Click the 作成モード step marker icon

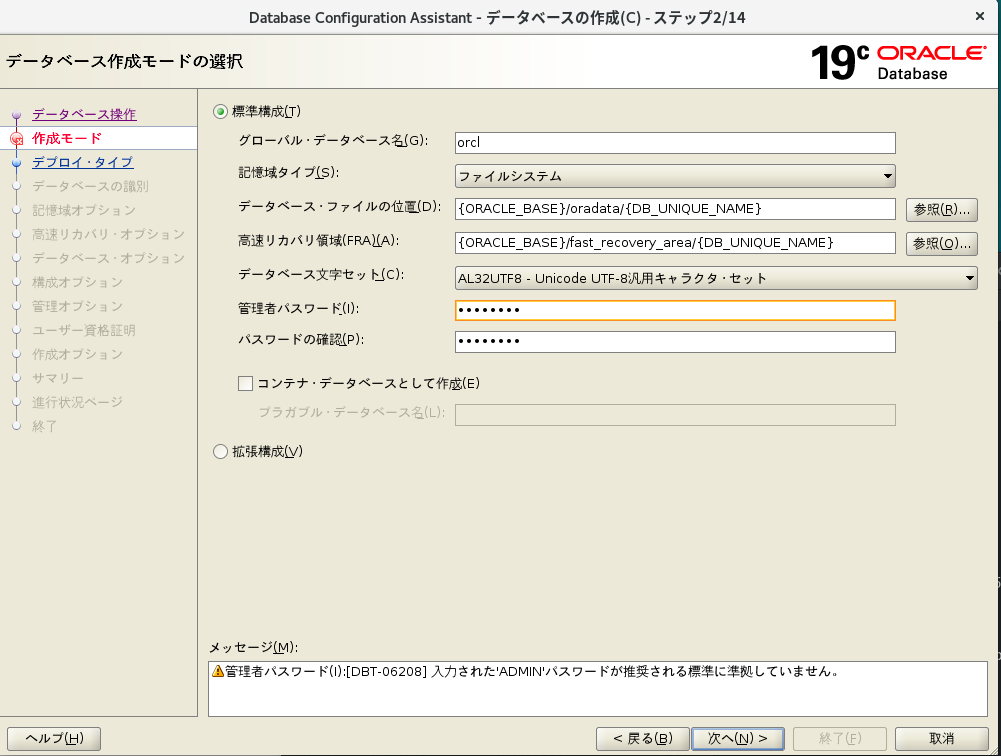[x=16, y=138]
